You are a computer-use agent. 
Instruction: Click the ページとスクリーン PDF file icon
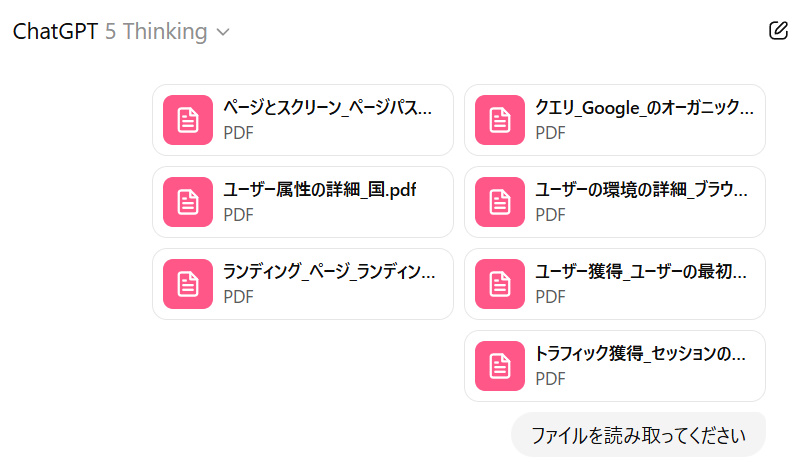click(188, 120)
